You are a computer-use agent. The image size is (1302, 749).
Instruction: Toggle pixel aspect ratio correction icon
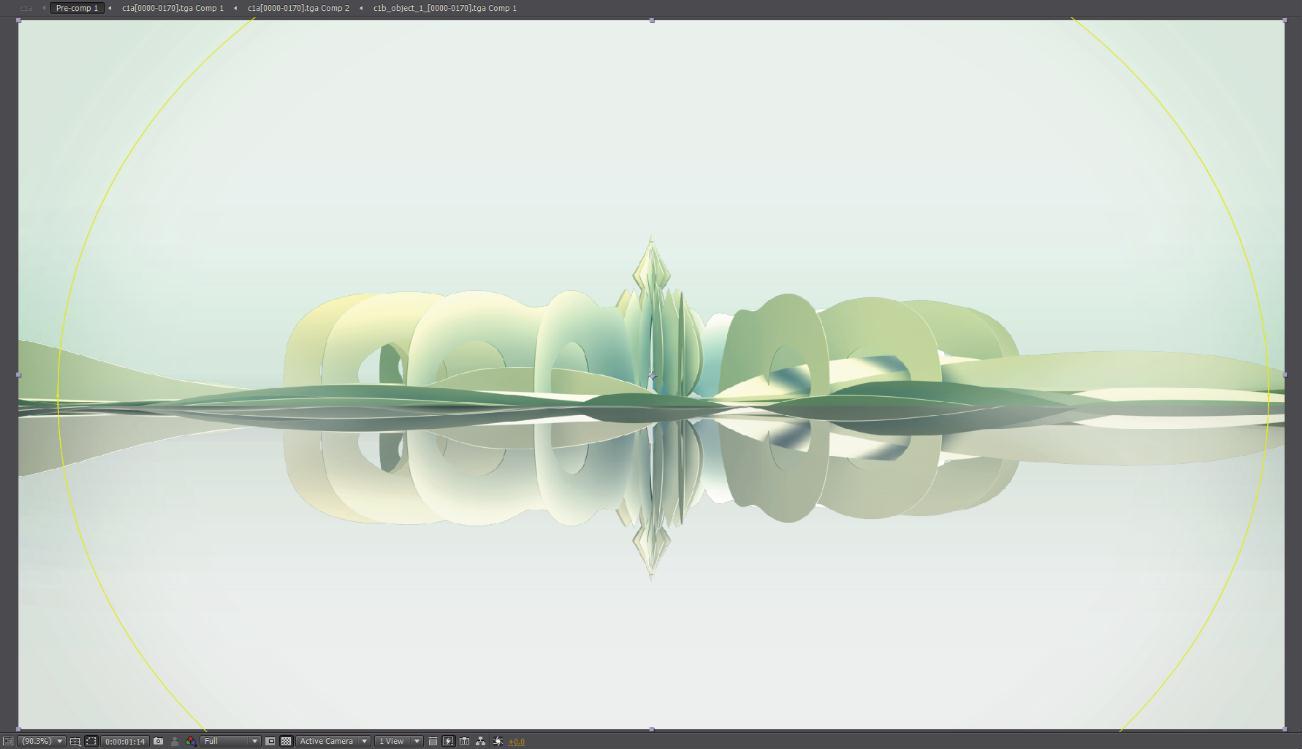point(432,741)
